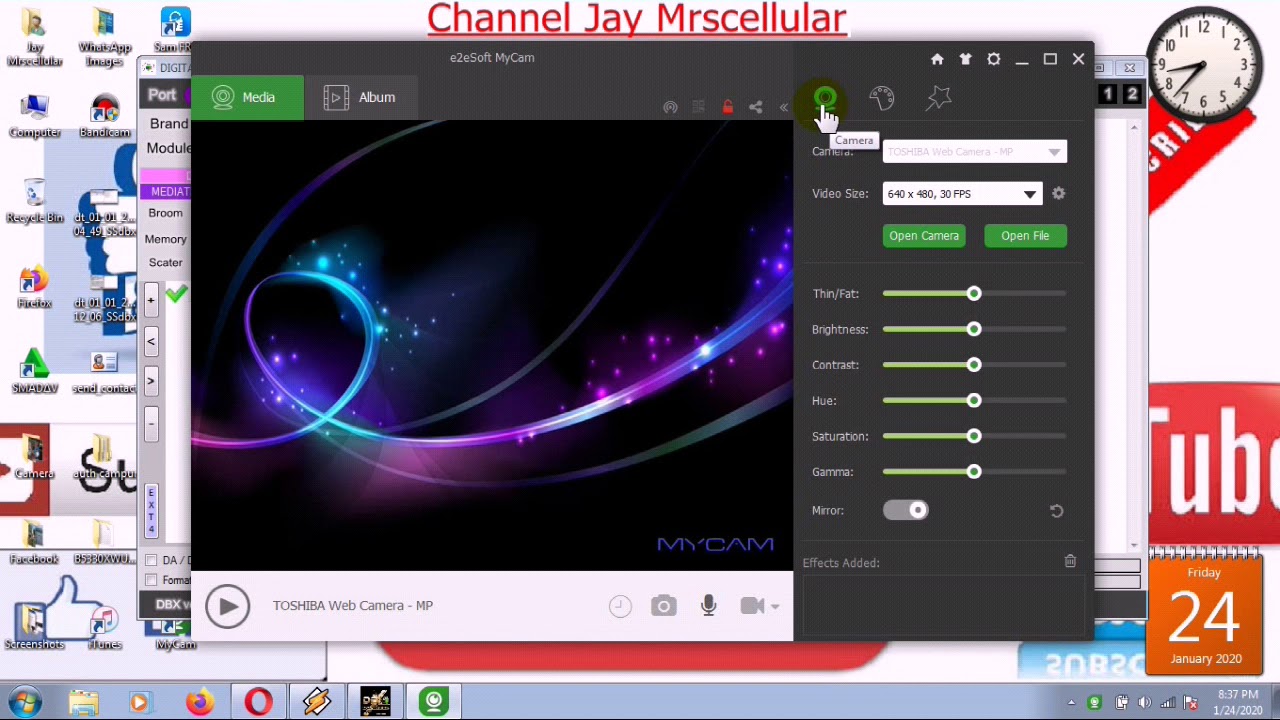Open video size settings gear
The height and width of the screenshot is (720, 1280).
tap(1059, 193)
